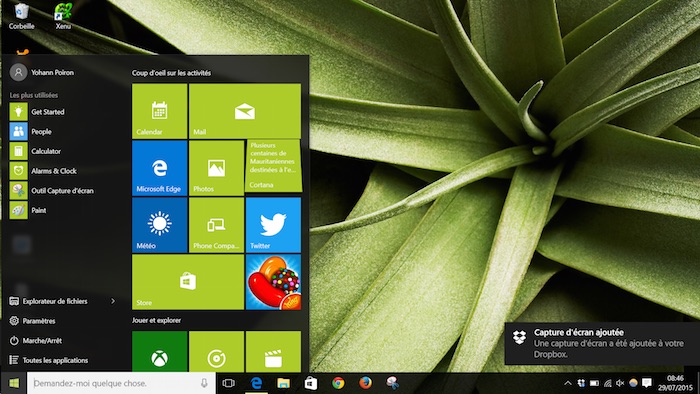Show Toutes les applications
700x394 pixels.
pos(49,360)
